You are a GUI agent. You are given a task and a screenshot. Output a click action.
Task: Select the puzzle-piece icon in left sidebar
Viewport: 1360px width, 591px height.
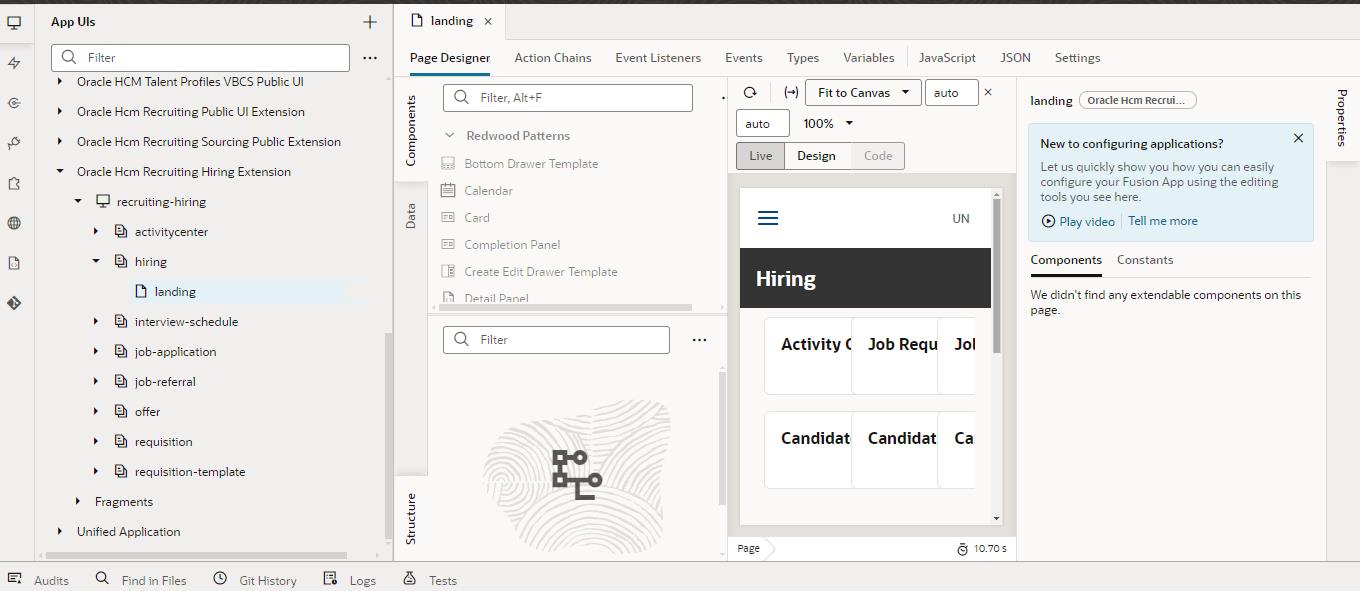(x=14, y=183)
